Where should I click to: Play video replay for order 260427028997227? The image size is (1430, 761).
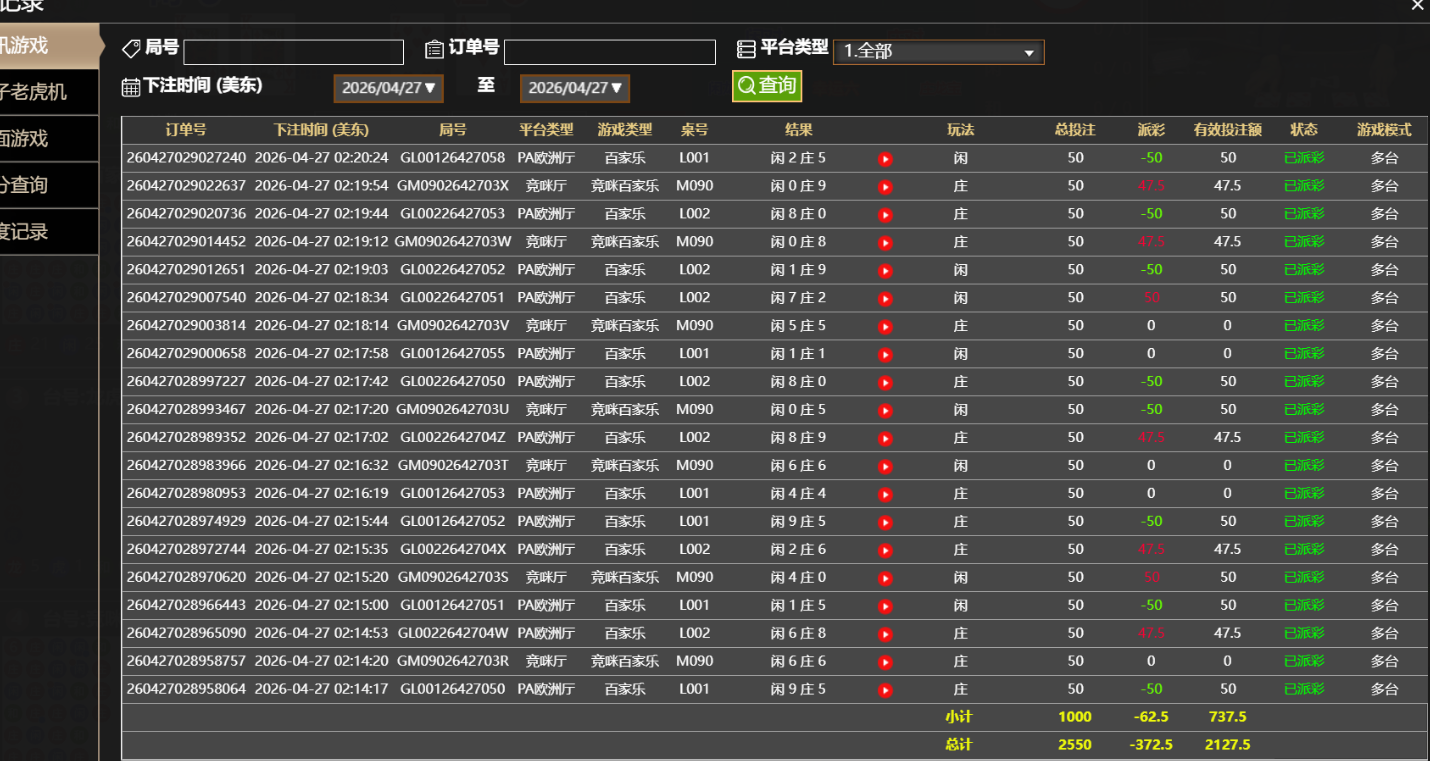point(885,383)
